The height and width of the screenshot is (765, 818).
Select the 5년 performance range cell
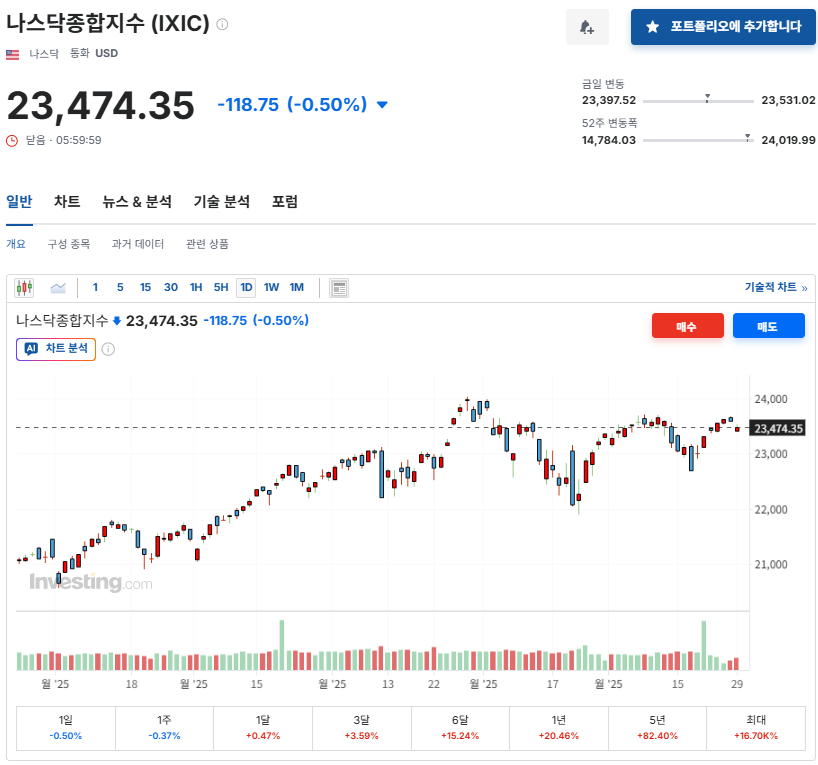click(x=657, y=728)
